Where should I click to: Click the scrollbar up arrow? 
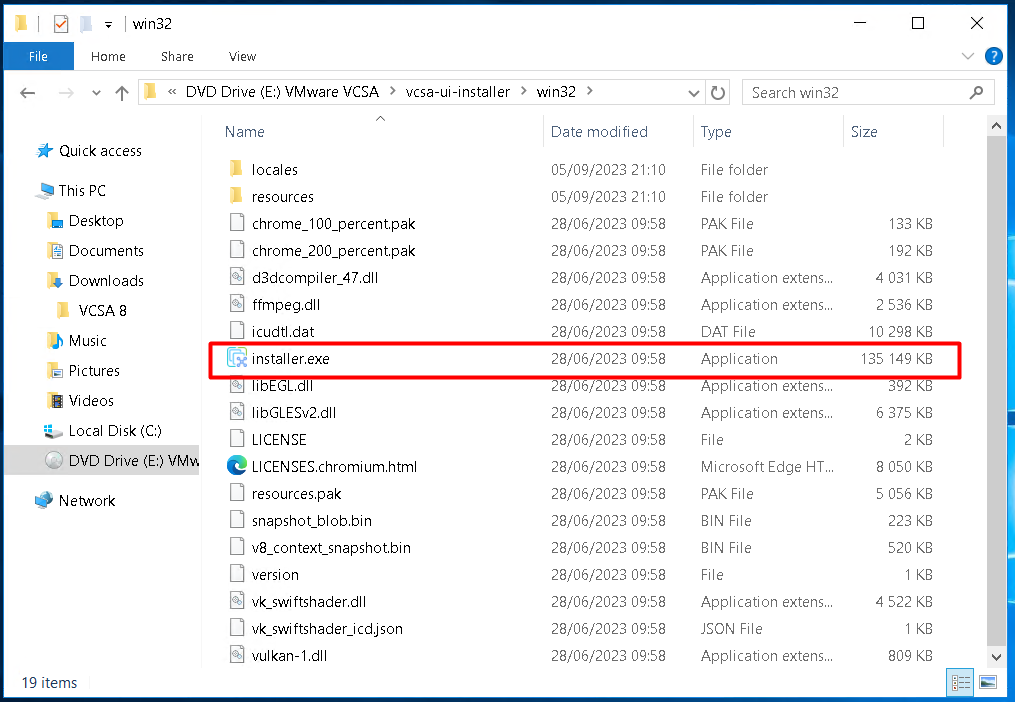point(996,126)
